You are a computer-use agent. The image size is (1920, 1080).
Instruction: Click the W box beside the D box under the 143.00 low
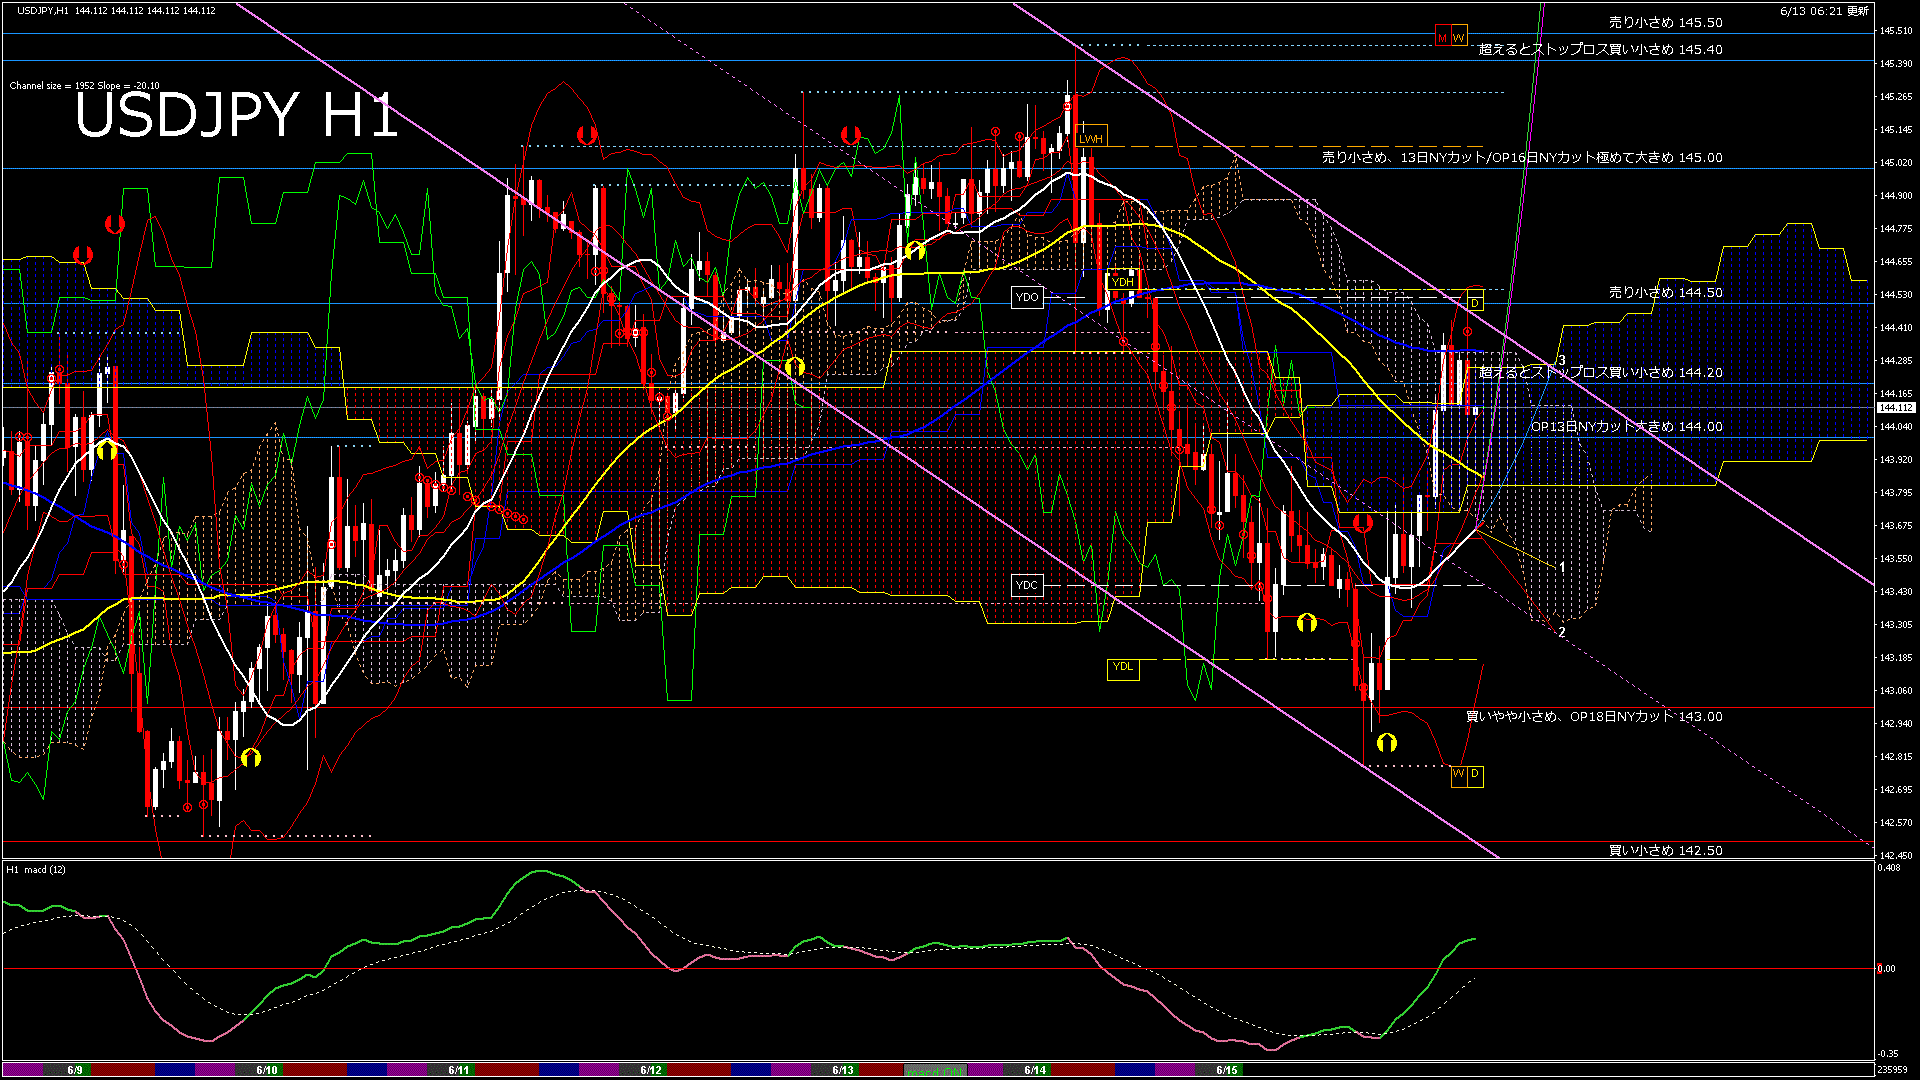1459,774
